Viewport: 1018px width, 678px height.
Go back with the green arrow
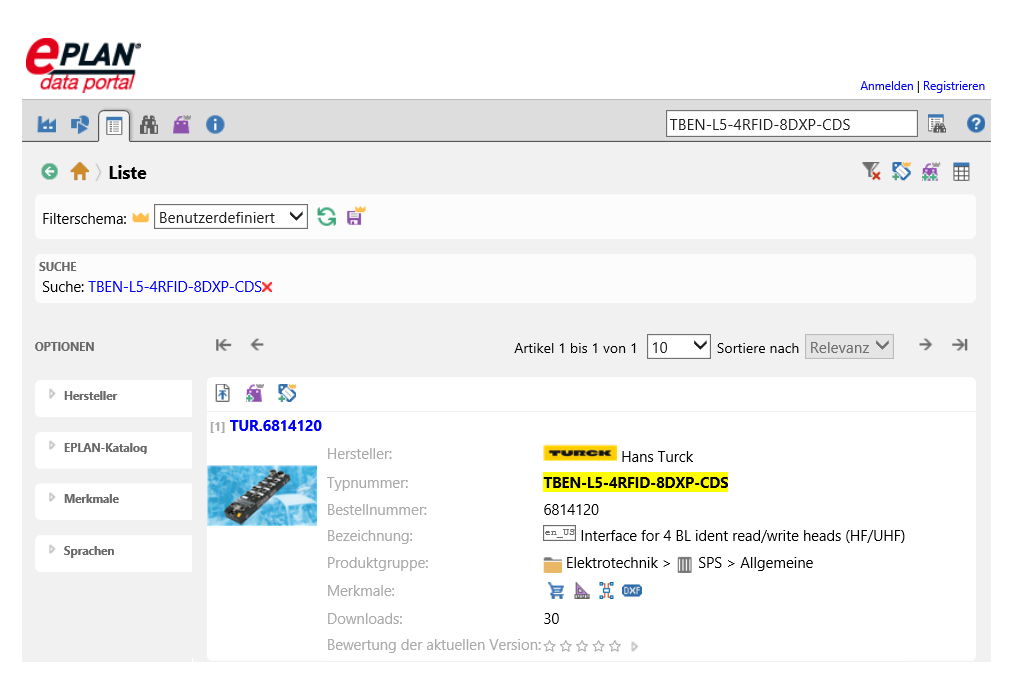(49, 171)
